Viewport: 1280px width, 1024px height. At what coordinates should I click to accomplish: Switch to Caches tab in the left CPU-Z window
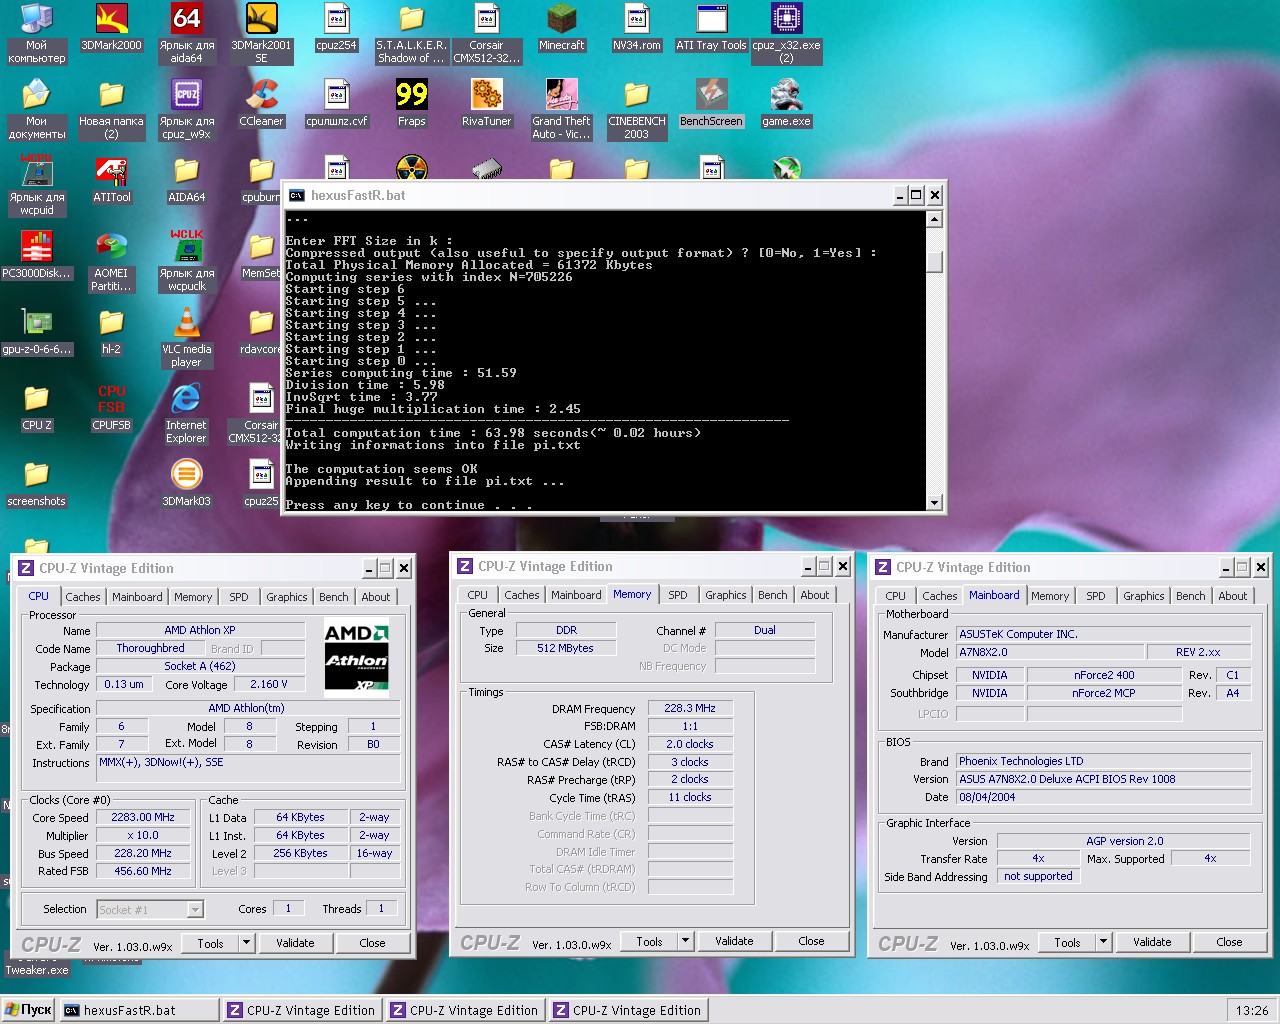pos(83,597)
